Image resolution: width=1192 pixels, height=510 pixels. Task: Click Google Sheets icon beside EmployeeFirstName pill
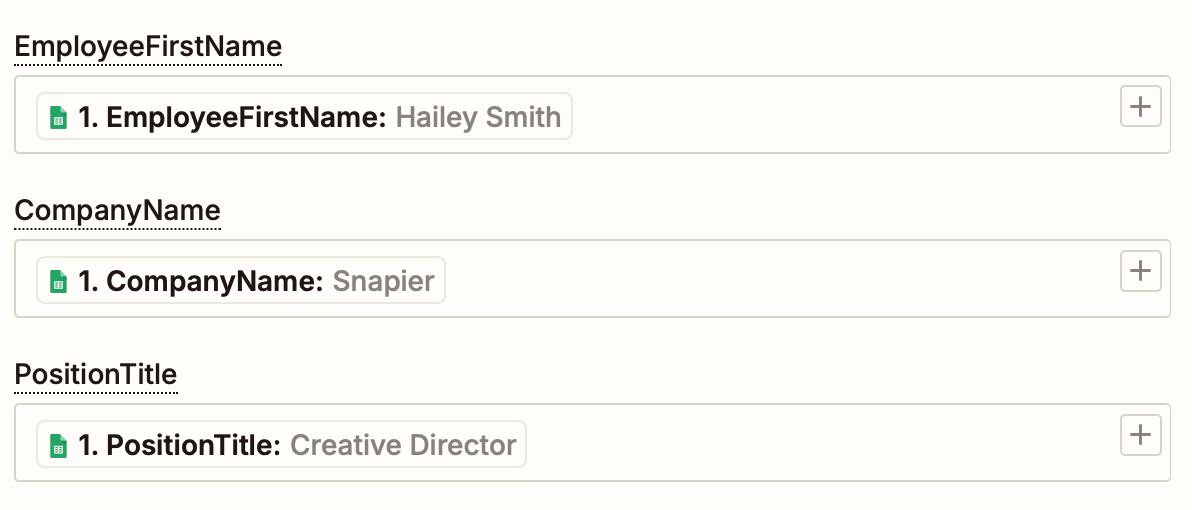pos(59,117)
